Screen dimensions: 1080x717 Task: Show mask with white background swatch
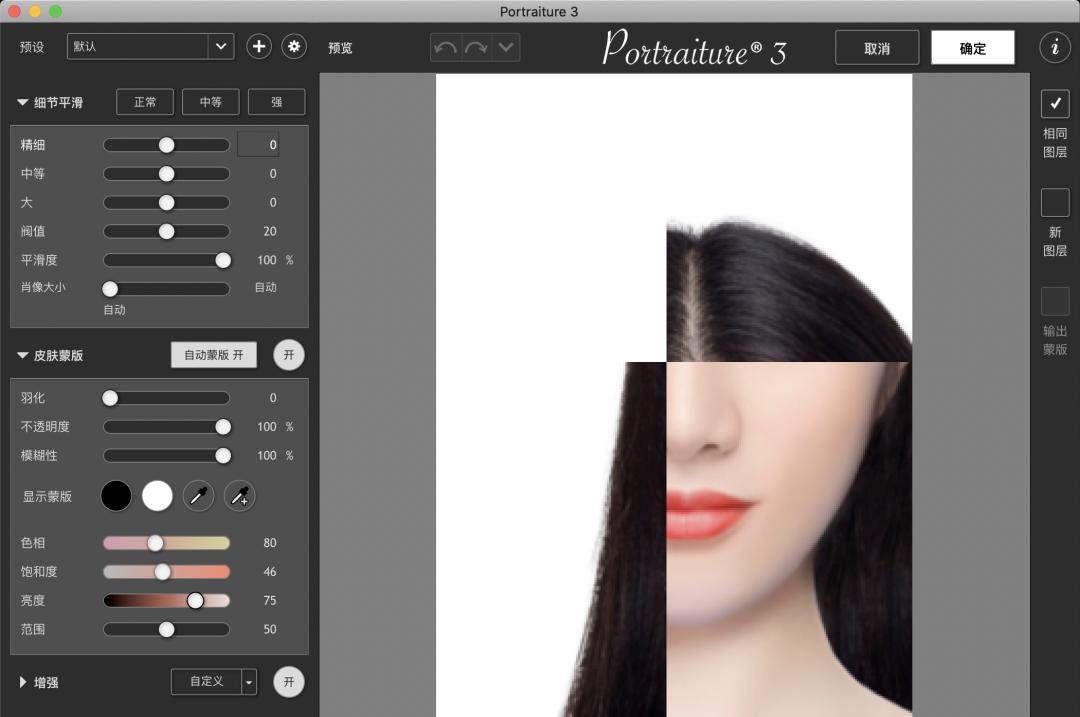tap(157, 496)
